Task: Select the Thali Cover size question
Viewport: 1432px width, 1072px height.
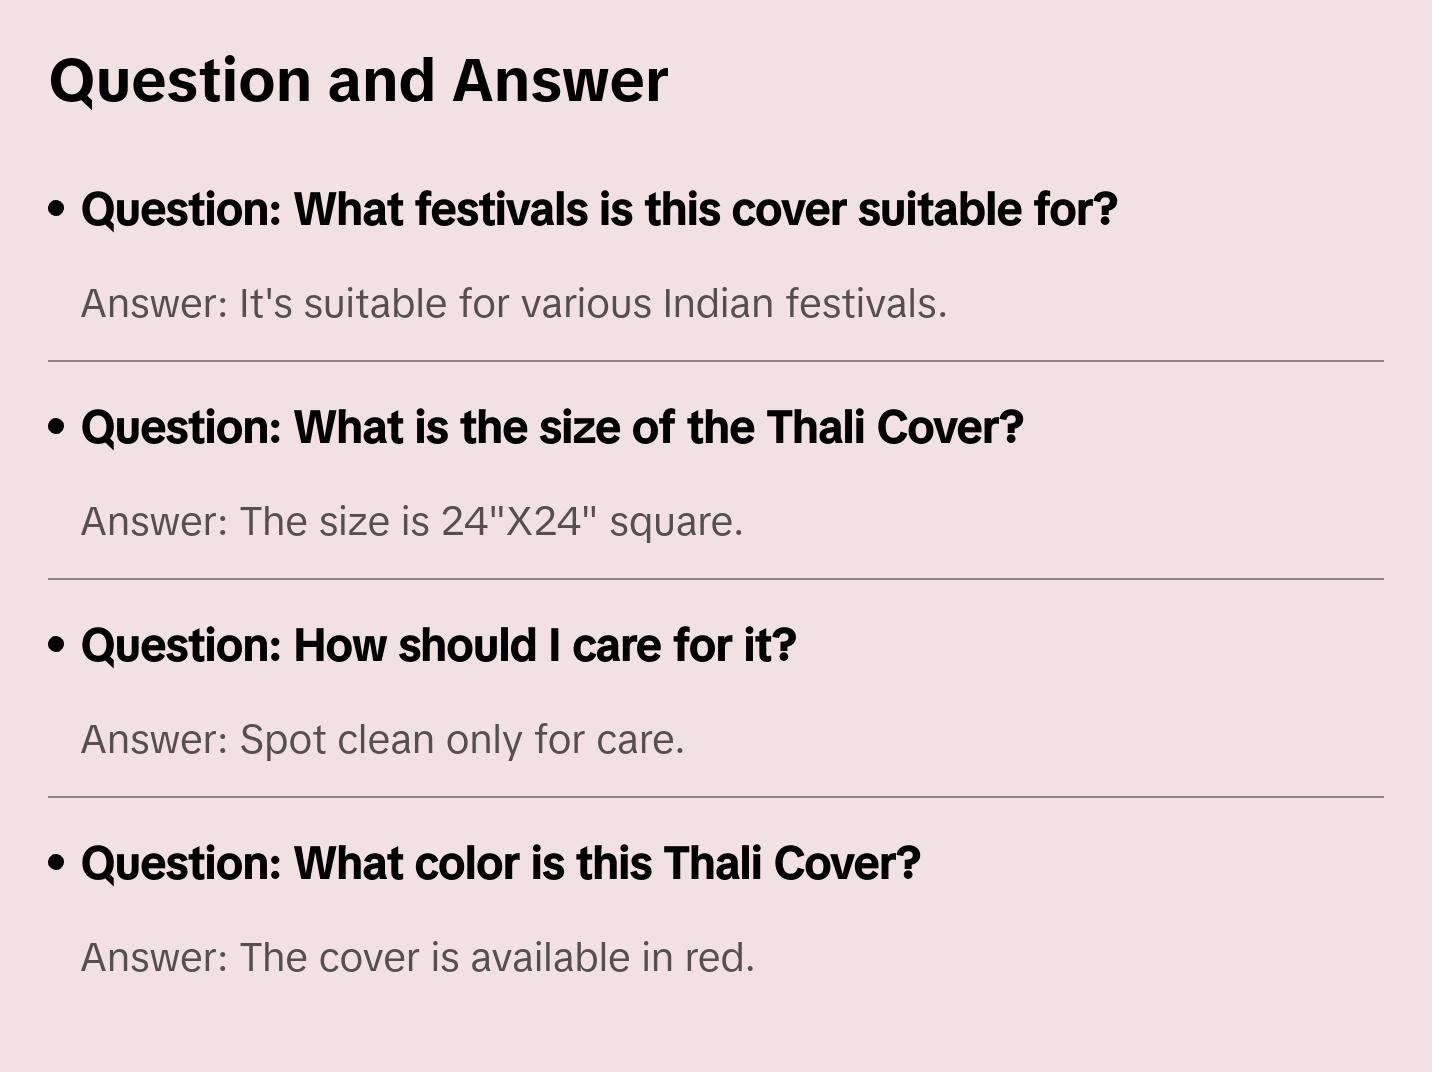Action: [552, 428]
